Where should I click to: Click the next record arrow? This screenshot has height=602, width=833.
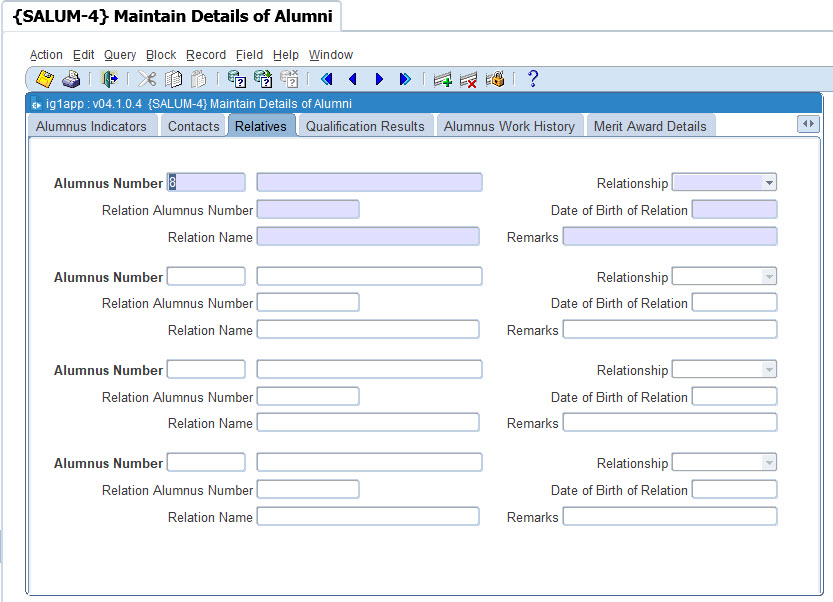pos(379,79)
